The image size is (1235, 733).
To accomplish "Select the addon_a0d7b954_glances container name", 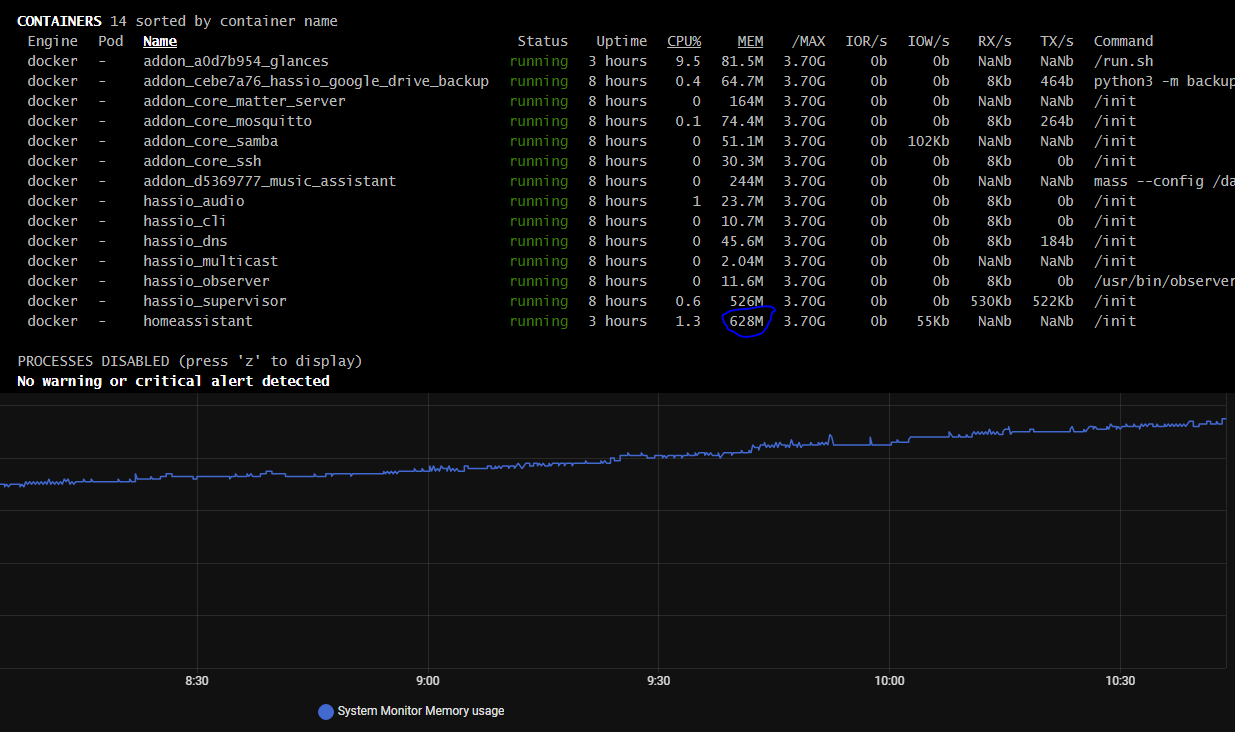I will 236,61.
